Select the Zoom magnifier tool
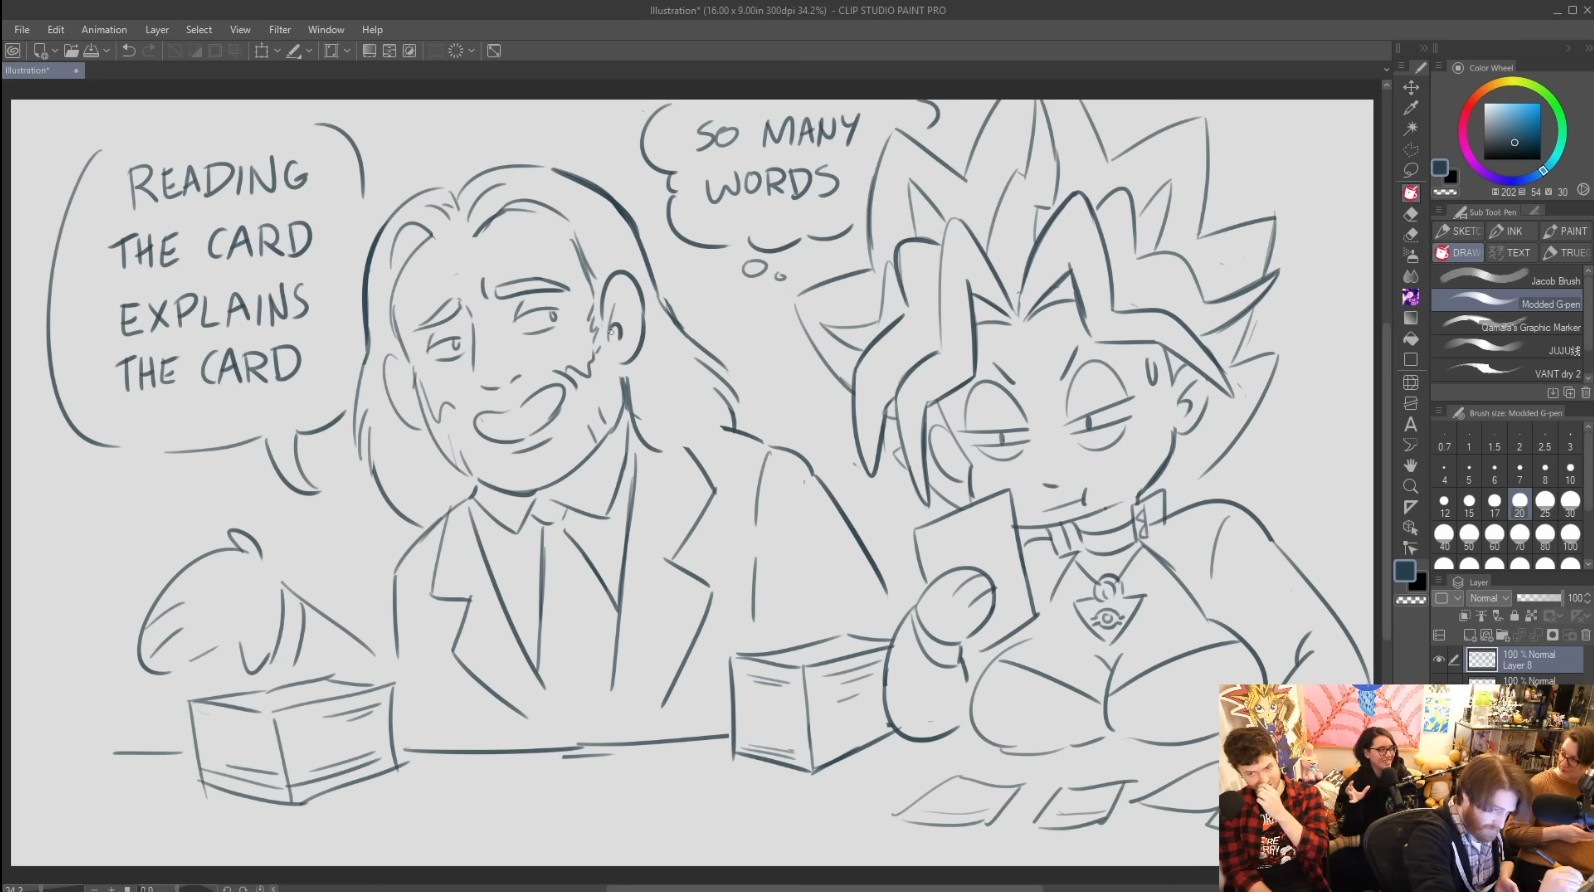The width and height of the screenshot is (1594, 892). pyautogui.click(x=1411, y=486)
